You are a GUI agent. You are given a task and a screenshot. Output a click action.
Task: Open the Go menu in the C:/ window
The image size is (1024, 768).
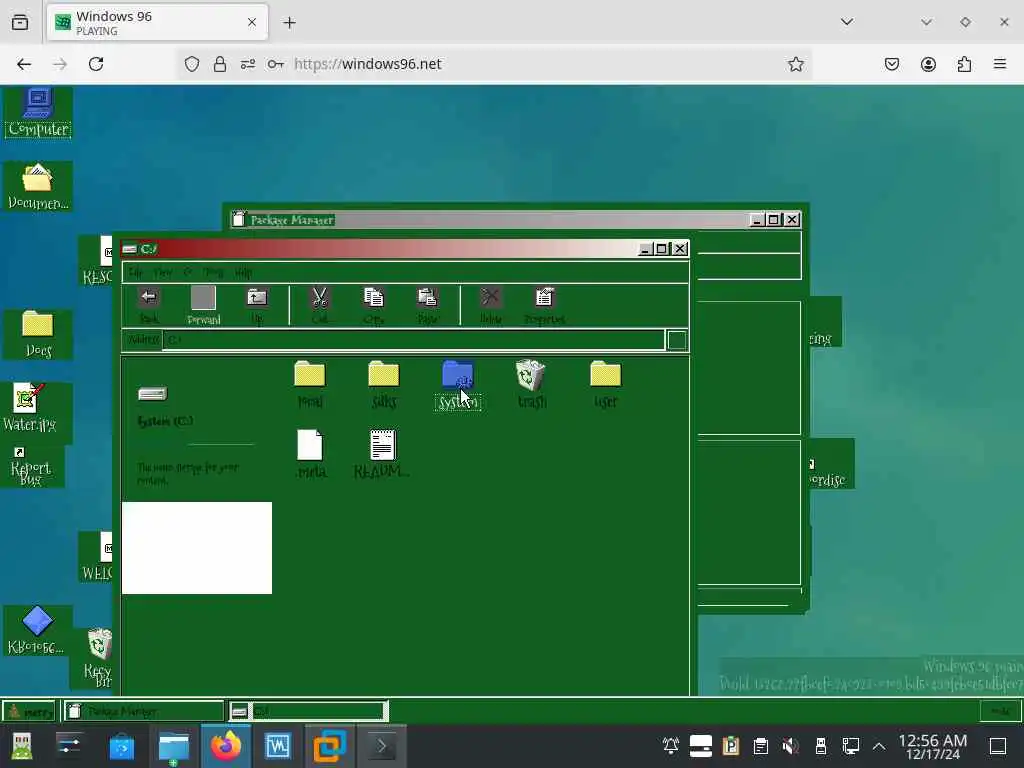point(187,272)
